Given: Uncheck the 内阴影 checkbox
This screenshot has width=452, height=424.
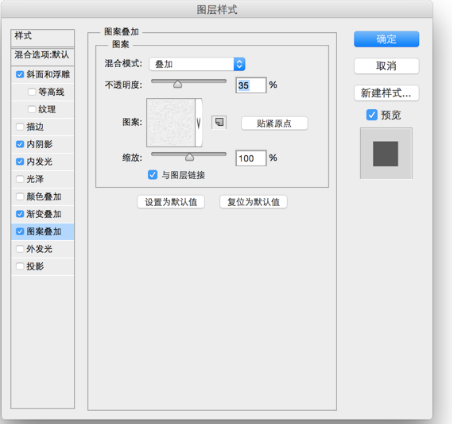Looking at the screenshot, I should tap(20, 144).
